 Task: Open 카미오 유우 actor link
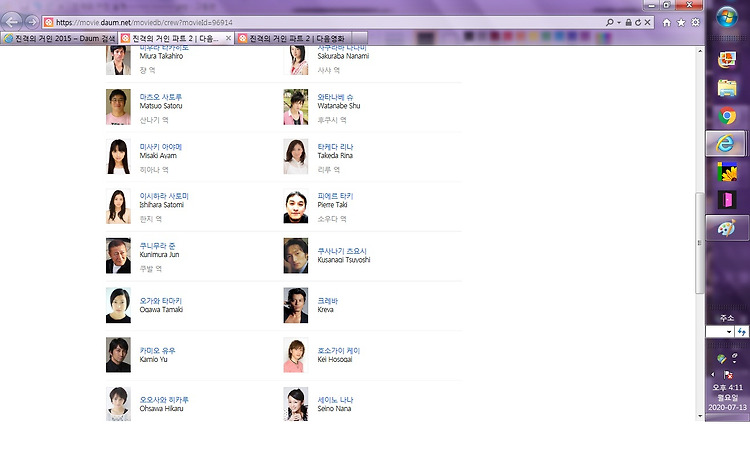157,351
